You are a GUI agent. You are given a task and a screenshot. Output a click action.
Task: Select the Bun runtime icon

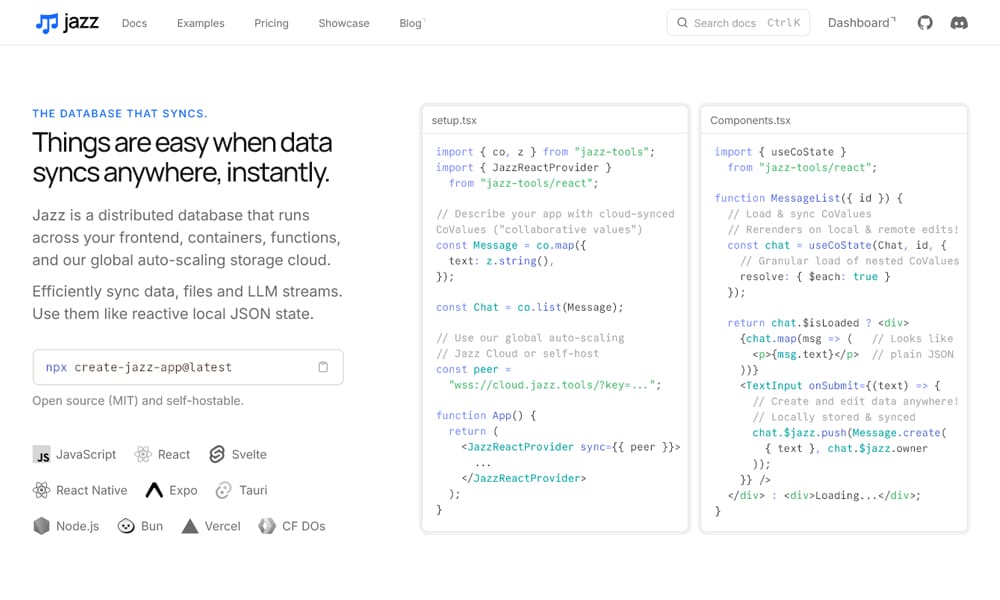(x=125, y=526)
